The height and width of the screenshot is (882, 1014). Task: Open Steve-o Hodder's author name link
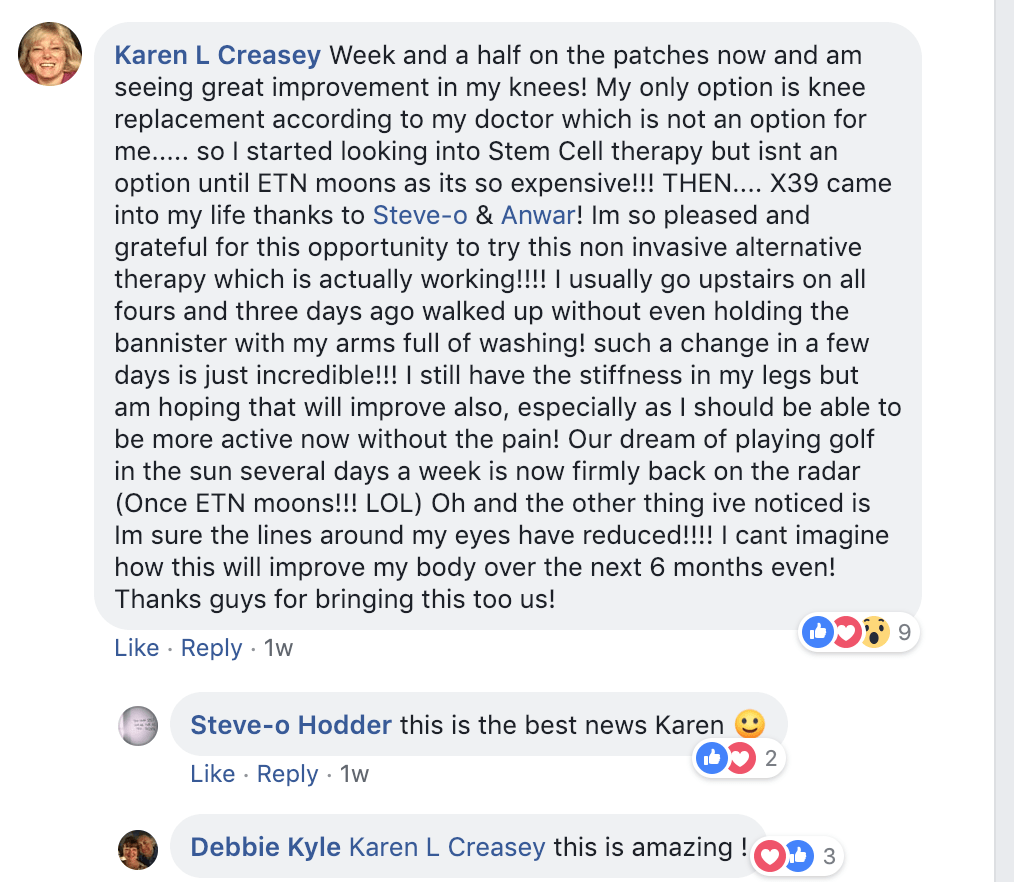291,725
